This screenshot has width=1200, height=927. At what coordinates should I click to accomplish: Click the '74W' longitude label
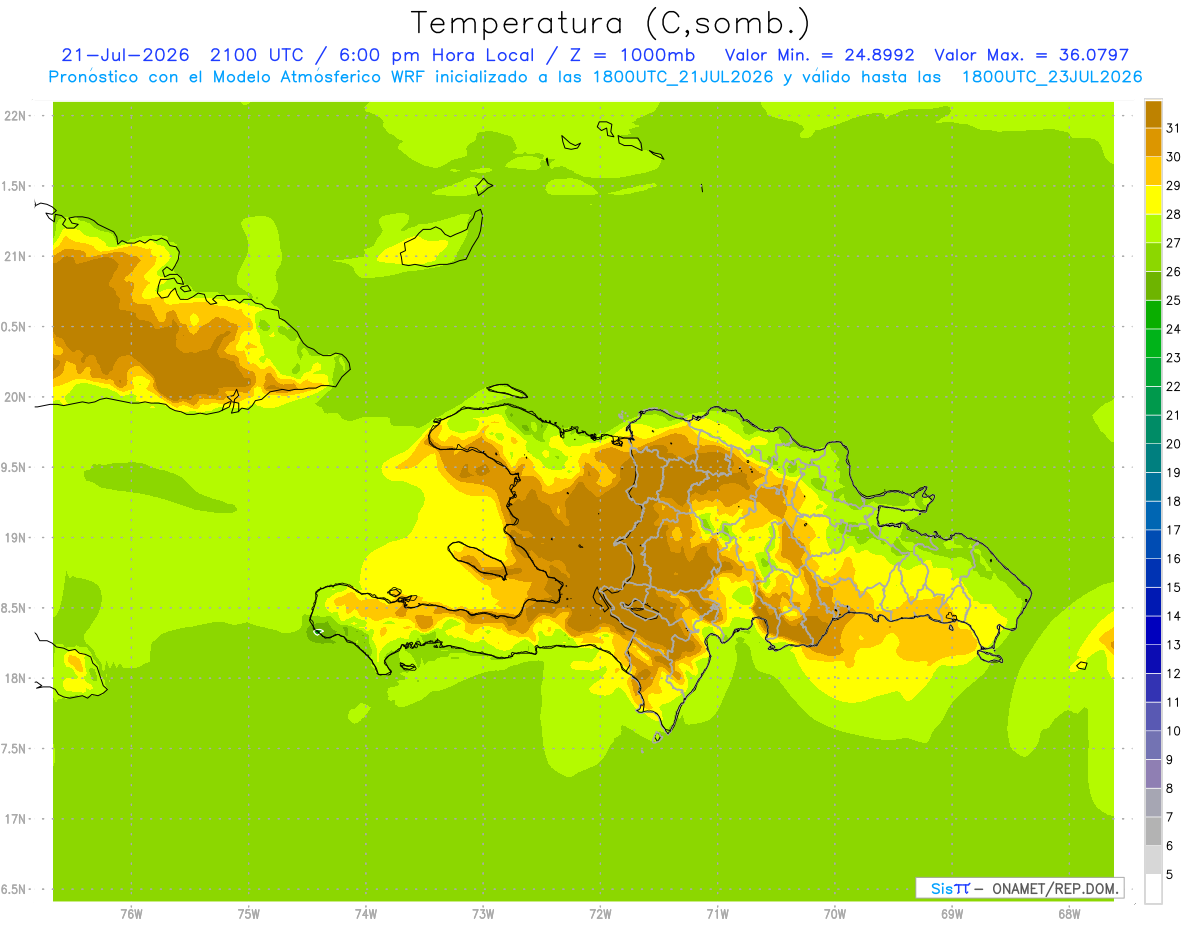click(x=366, y=913)
